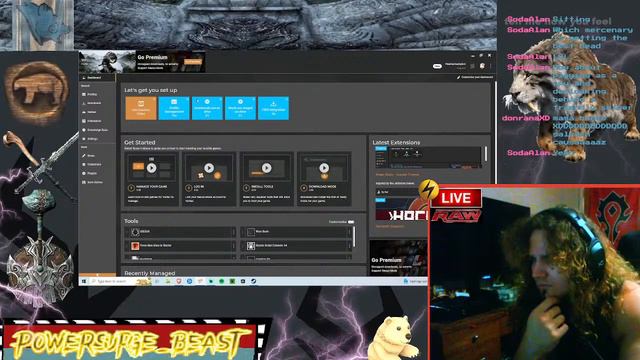Viewport: 640px width, 360px height.
Task: Click the Settings gear icon in sidebar
Action: click(84, 139)
